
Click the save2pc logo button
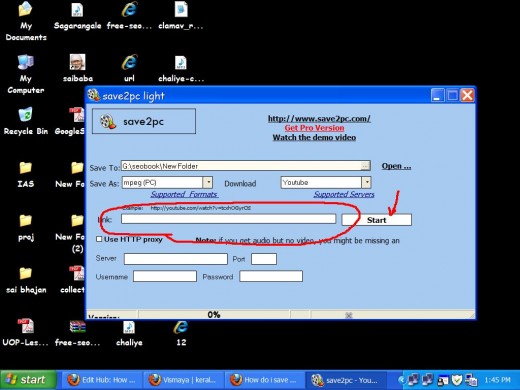tap(144, 121)
